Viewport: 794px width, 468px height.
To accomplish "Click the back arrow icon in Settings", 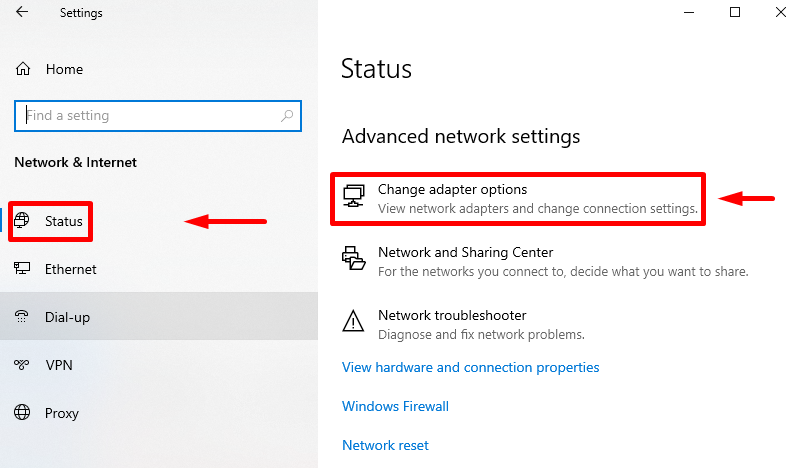I will (x=22, y=12).
